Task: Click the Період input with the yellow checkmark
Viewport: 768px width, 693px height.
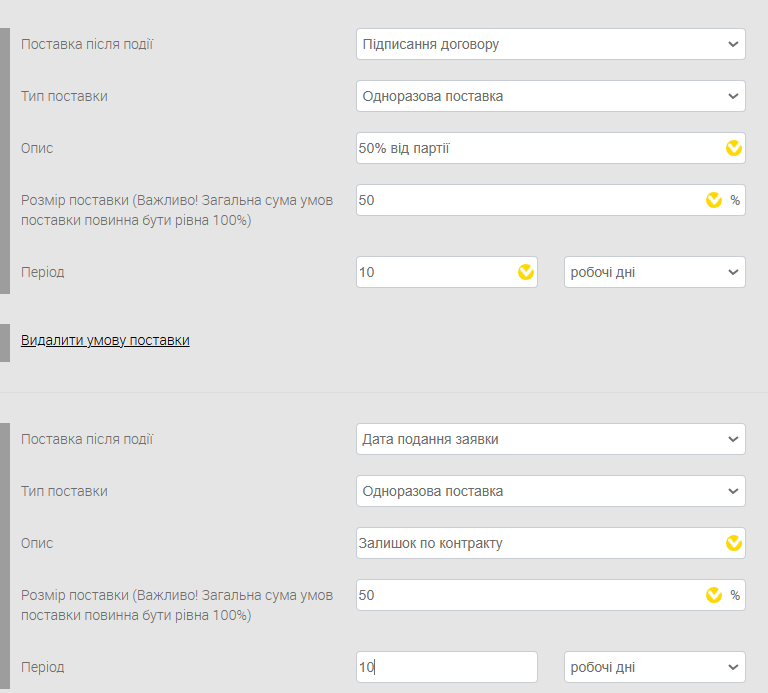Action: (x=435, y=272)
